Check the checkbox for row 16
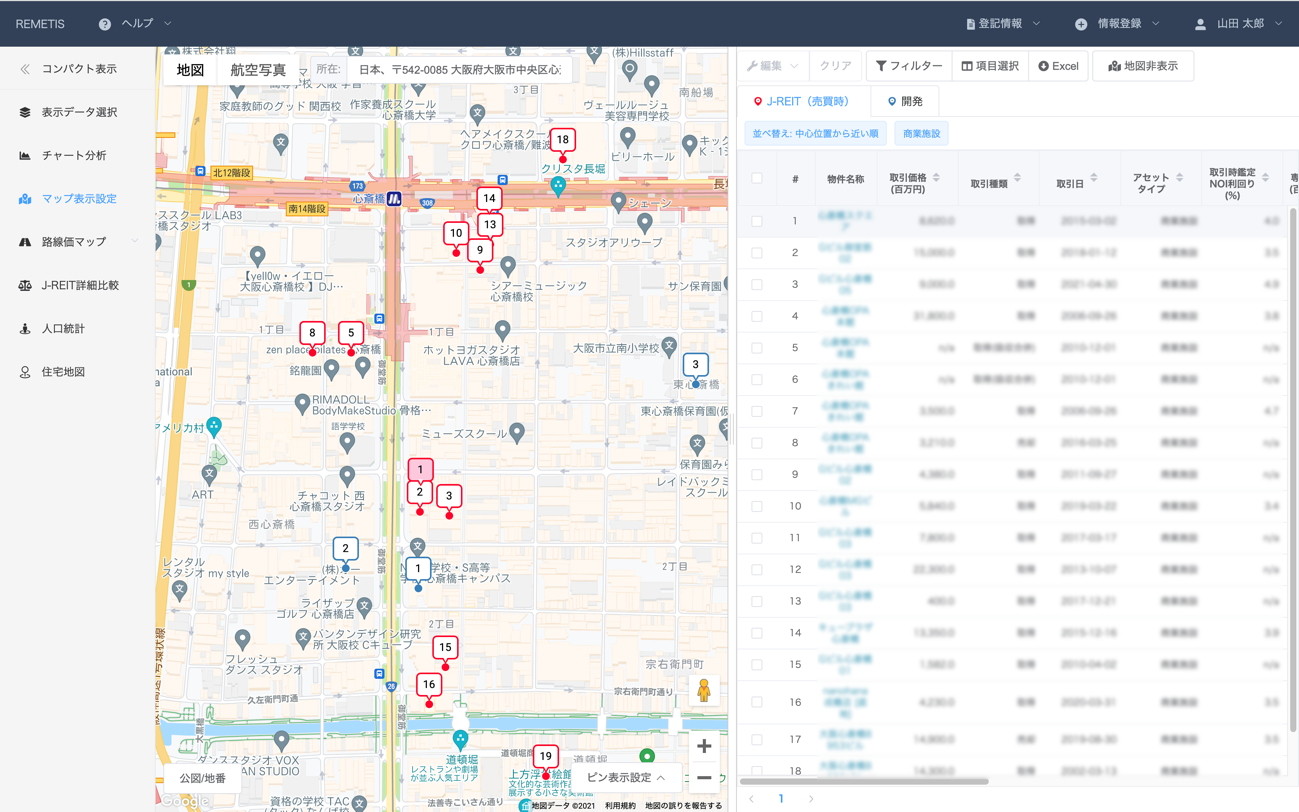 pyautogui.click(x=757, y=702)
